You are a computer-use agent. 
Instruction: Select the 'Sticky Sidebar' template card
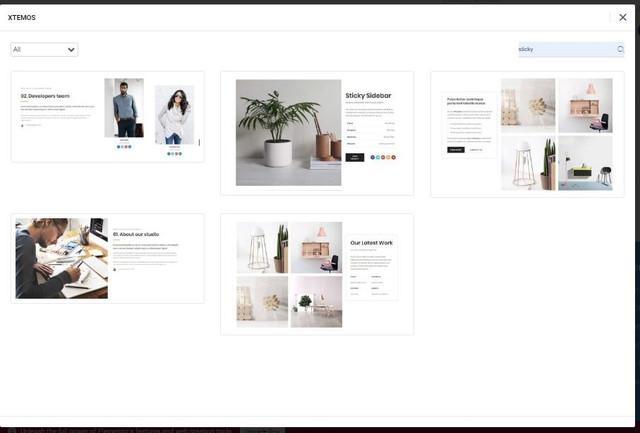tap(317, 133)
